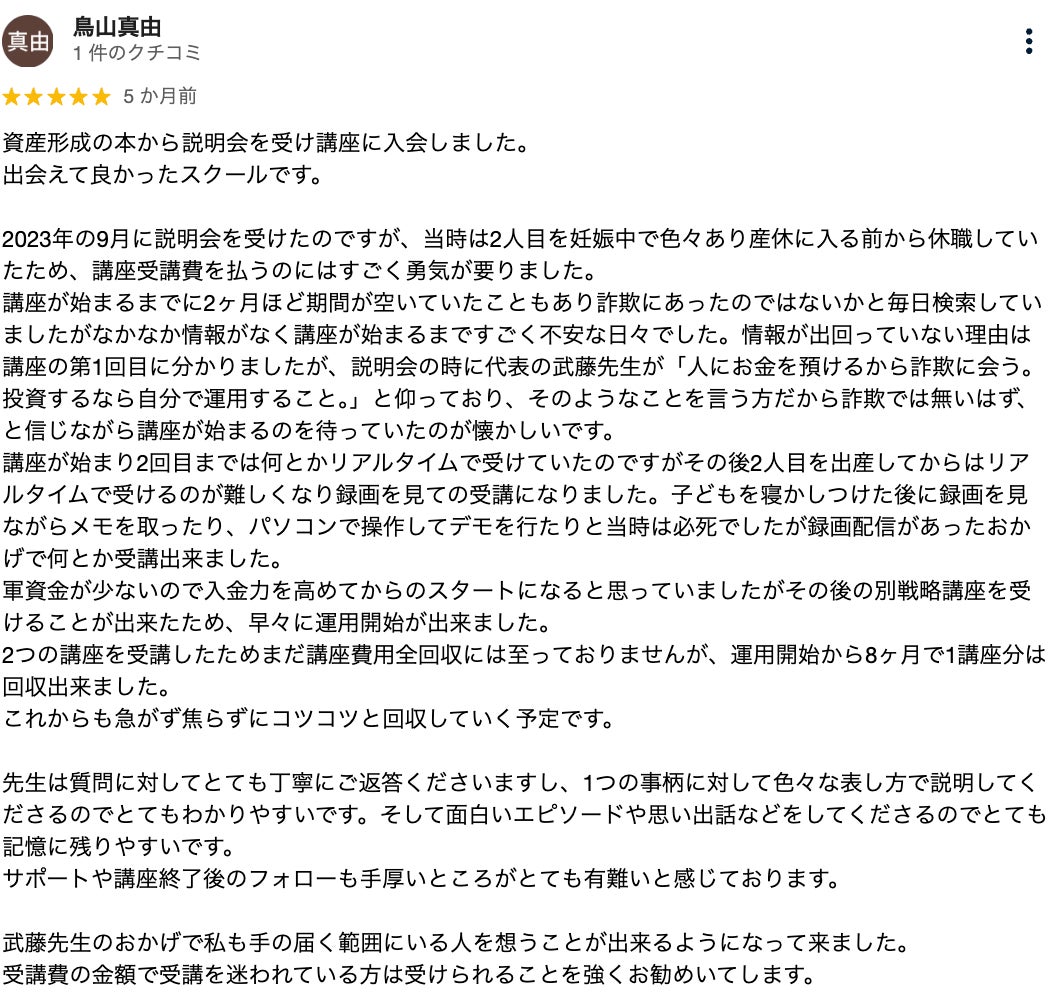Select the fifth yellow rating star

click(102, 97)
